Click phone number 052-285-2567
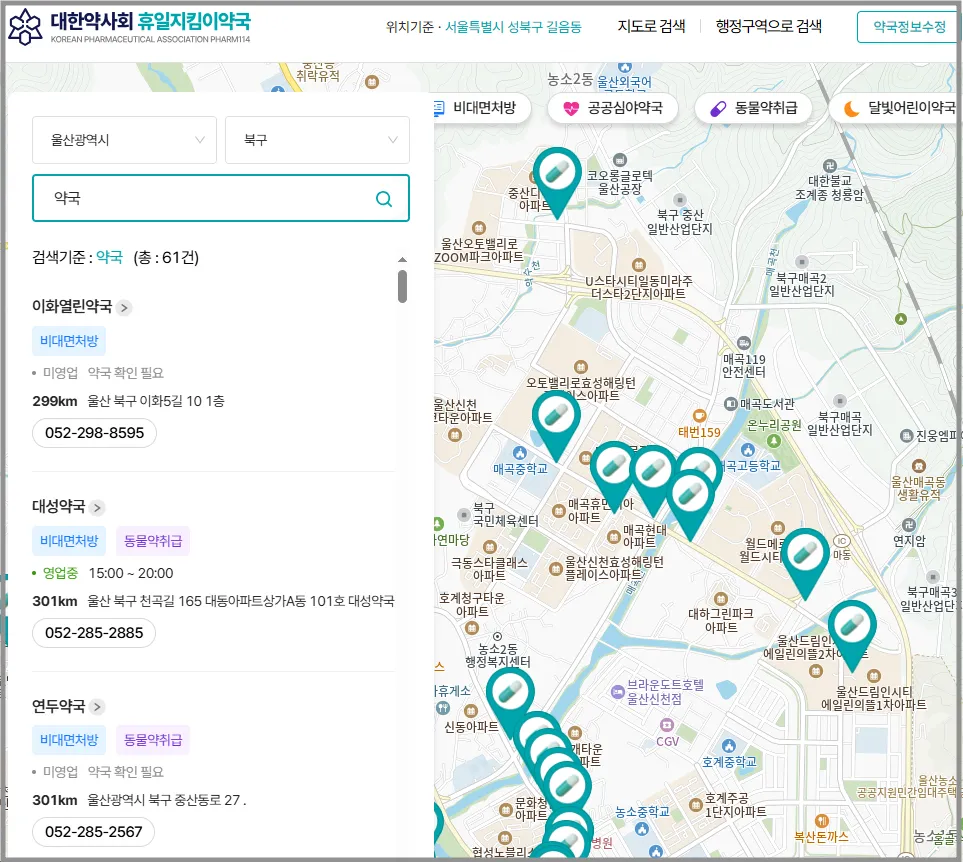Viewport: 963px width, 862px height. (93, 832)
